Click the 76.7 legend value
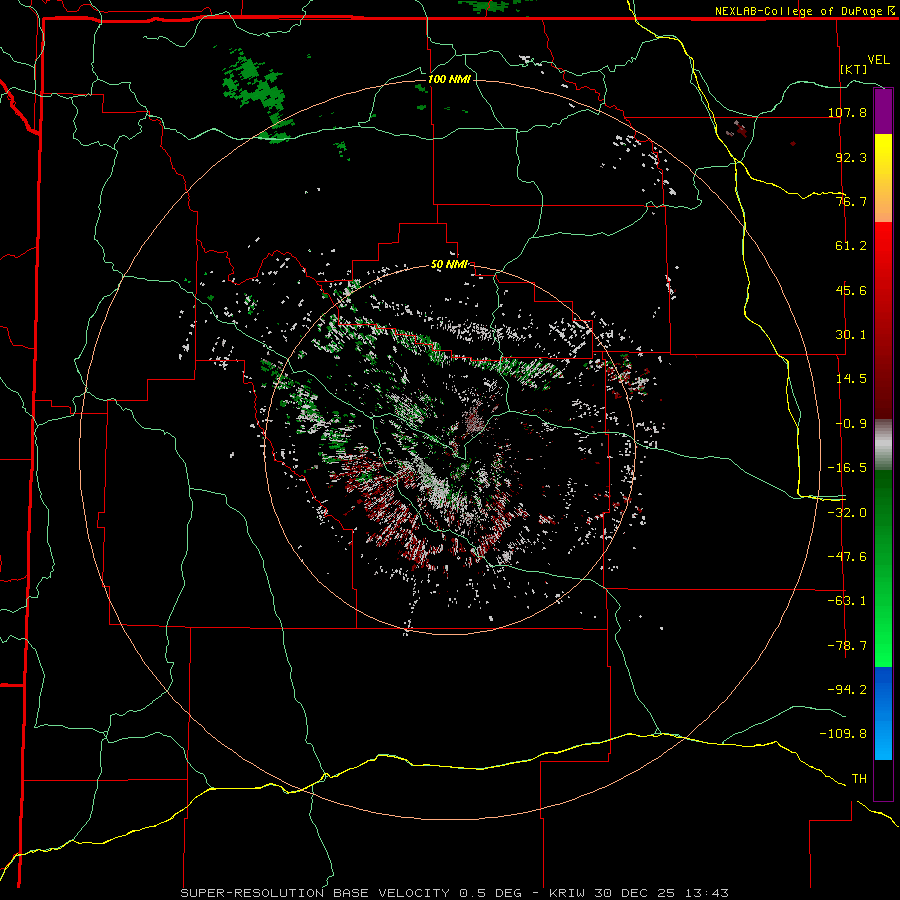The height and width of the screenshot is (900, 900). (851, 201)
